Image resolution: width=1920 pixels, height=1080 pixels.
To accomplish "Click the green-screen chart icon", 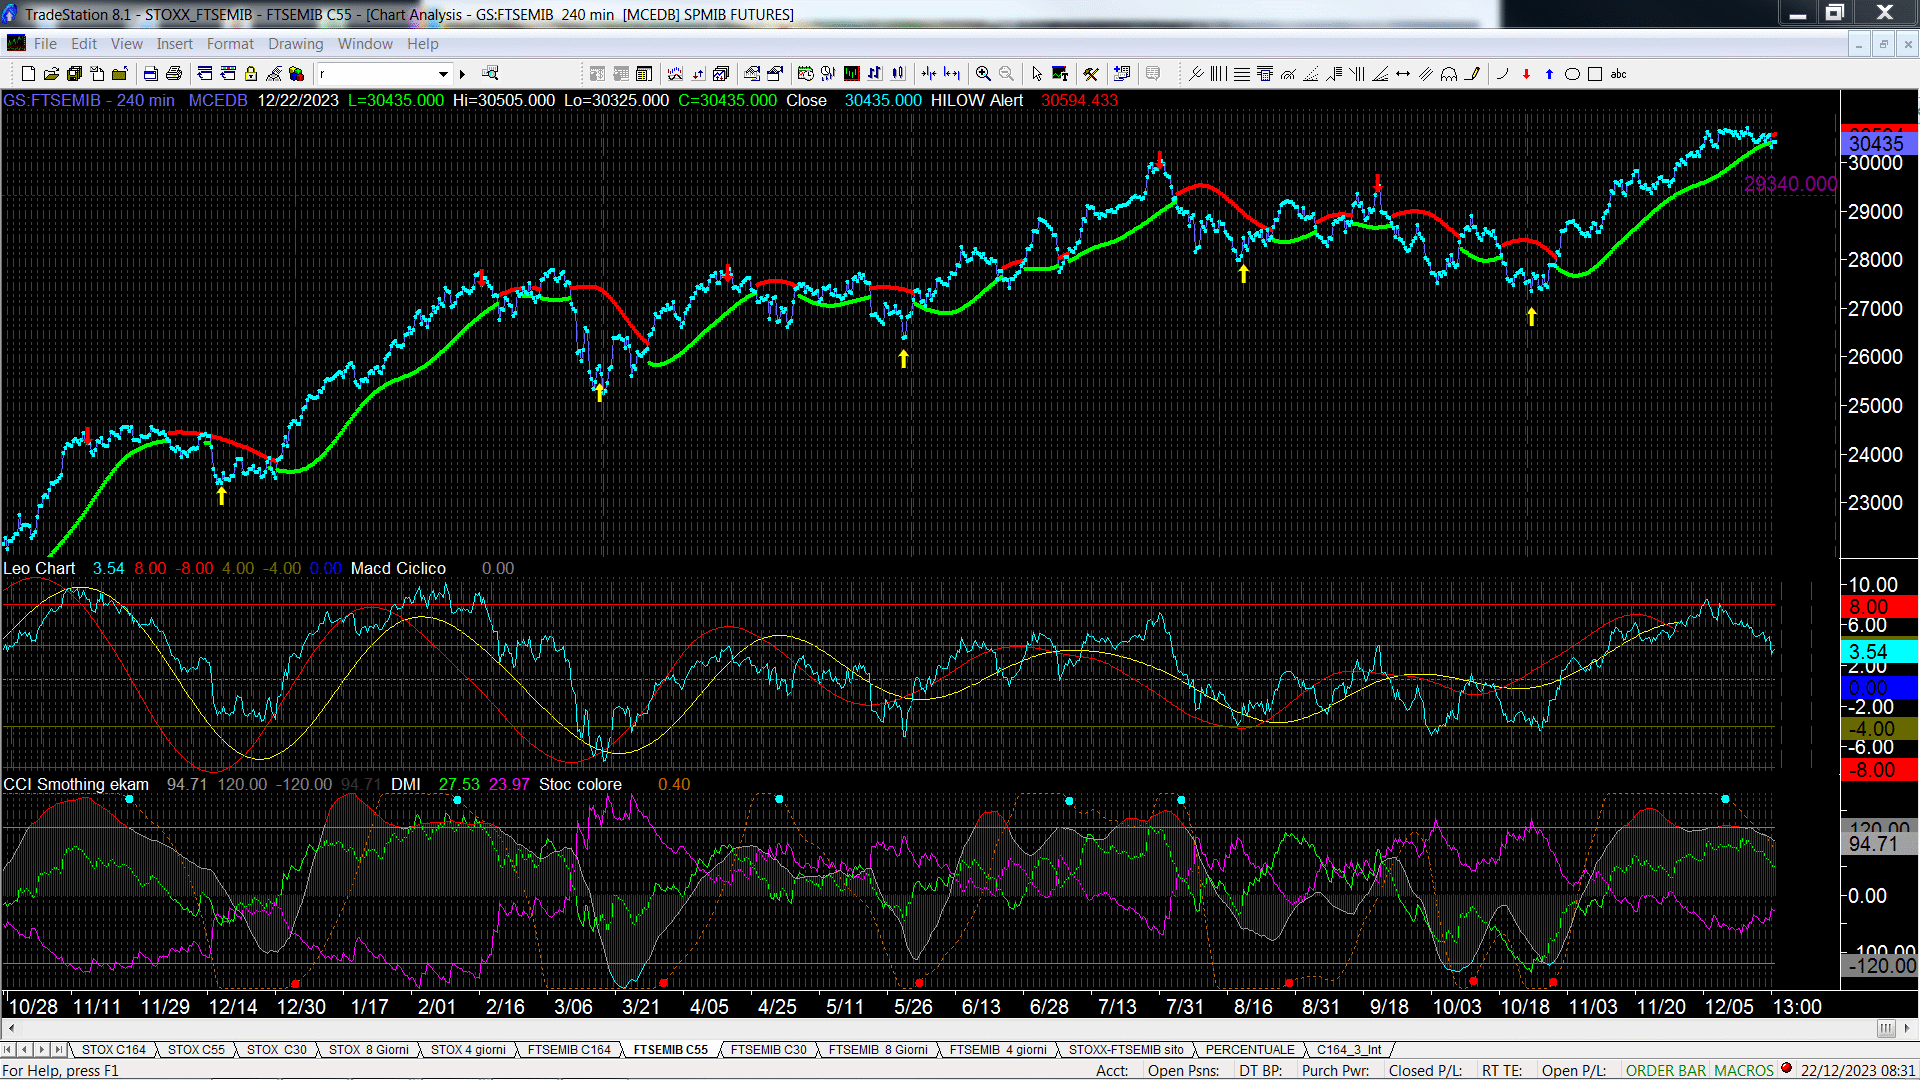I will tap(852, 74).
